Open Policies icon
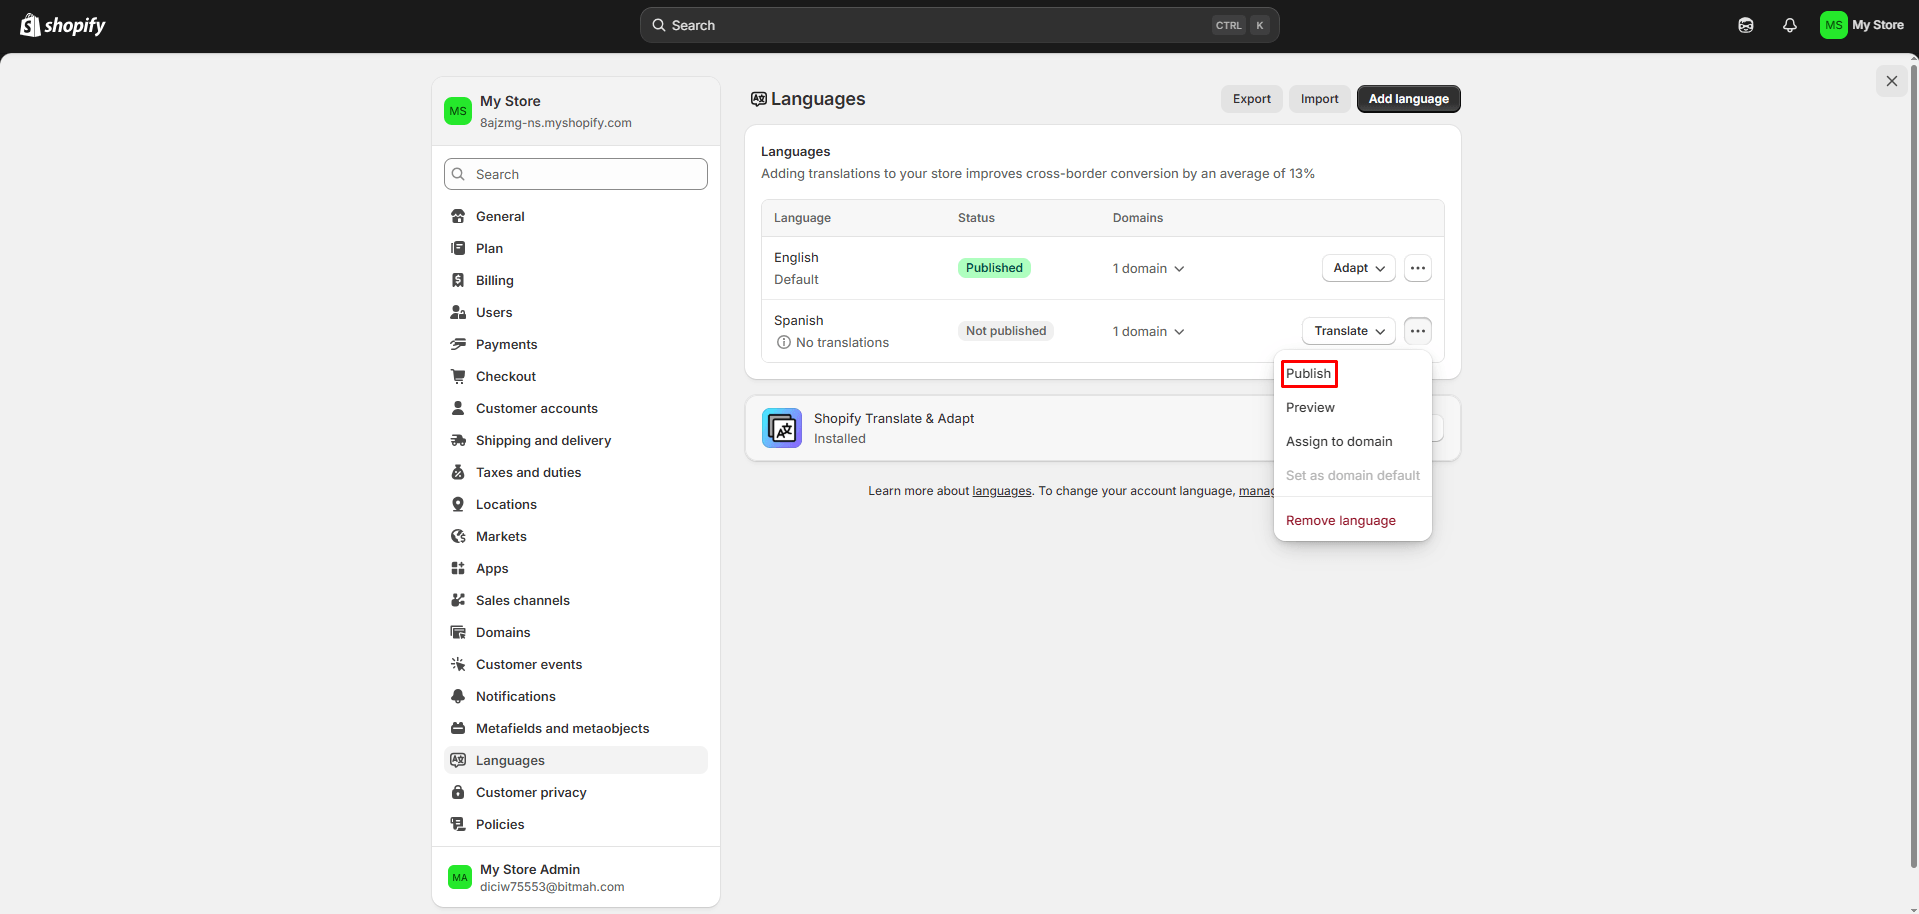The image size is (1919, 914). point(458,824)
